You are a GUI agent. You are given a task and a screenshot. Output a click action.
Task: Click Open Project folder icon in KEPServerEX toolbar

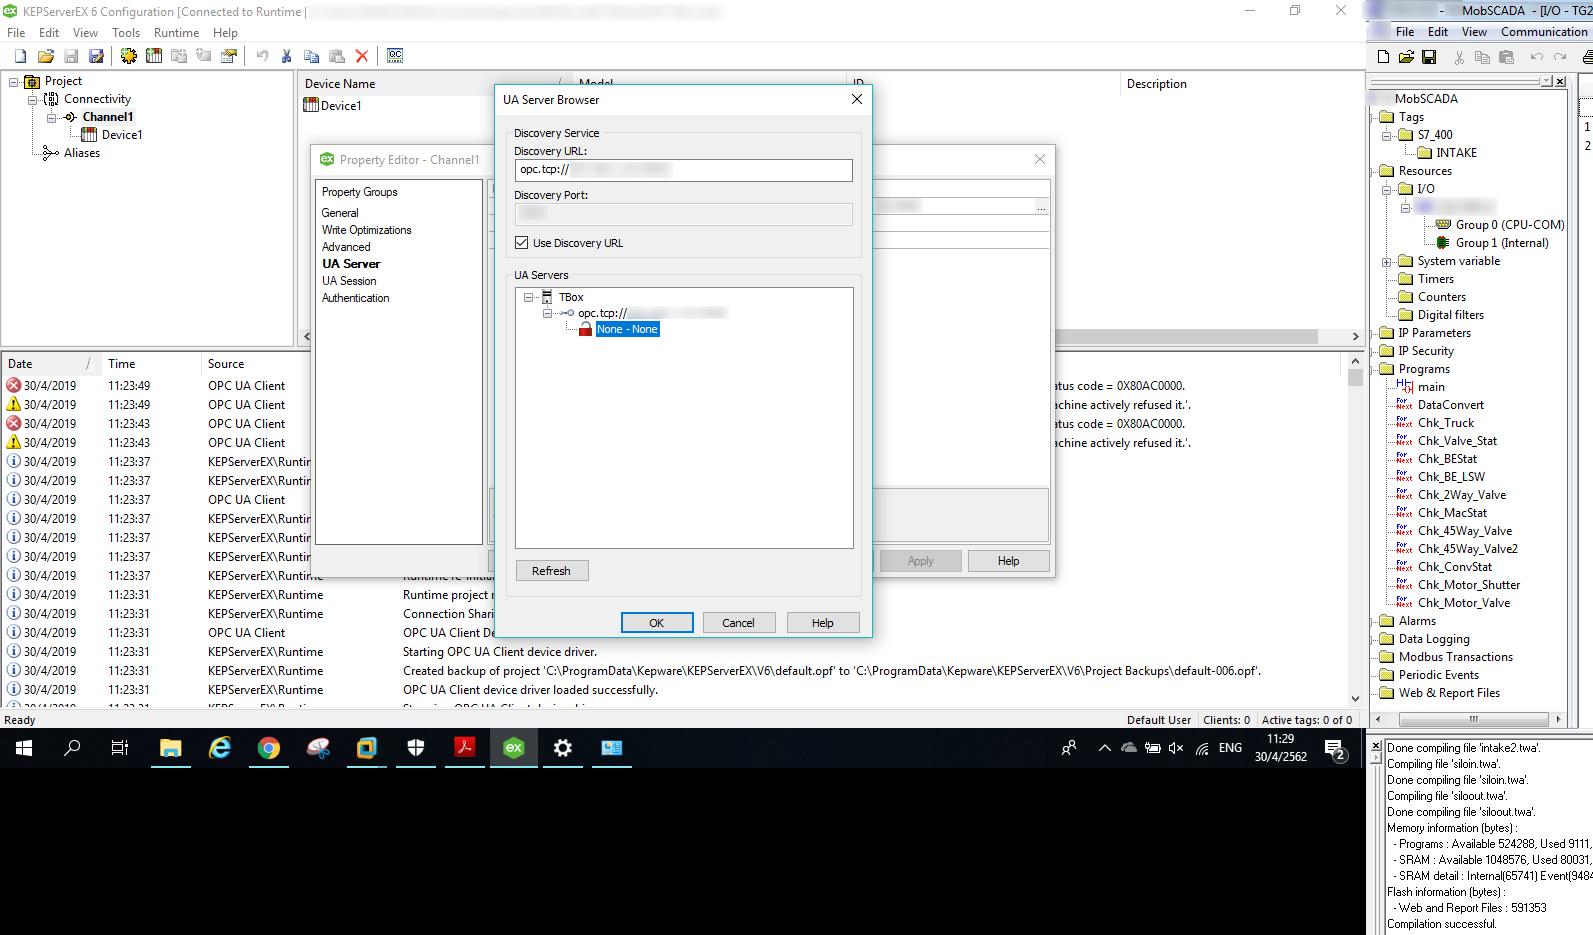(x=46, y=56)
